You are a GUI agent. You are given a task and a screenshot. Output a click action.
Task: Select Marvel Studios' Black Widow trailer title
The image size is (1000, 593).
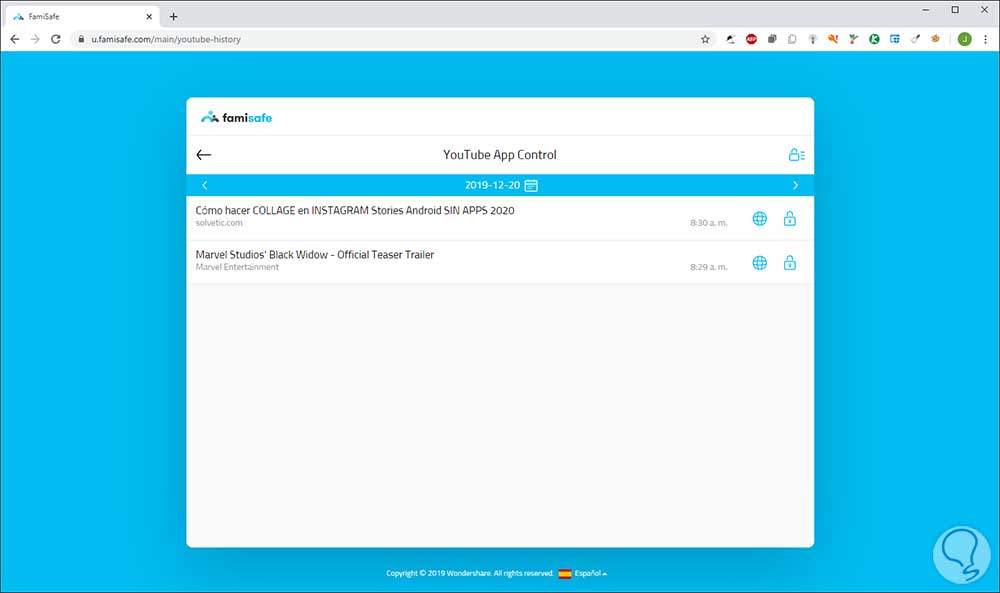tap(314, 254)
